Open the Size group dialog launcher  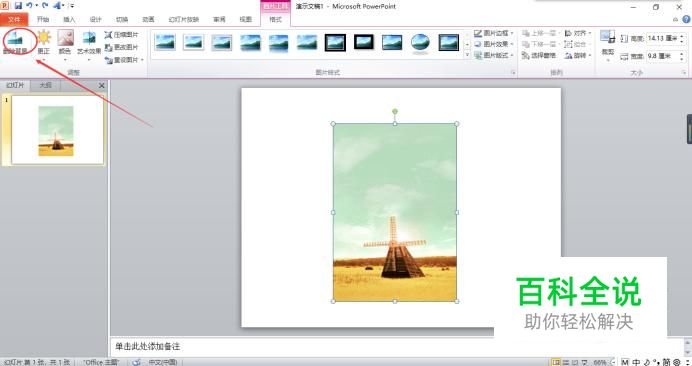(x=684, y=72)
